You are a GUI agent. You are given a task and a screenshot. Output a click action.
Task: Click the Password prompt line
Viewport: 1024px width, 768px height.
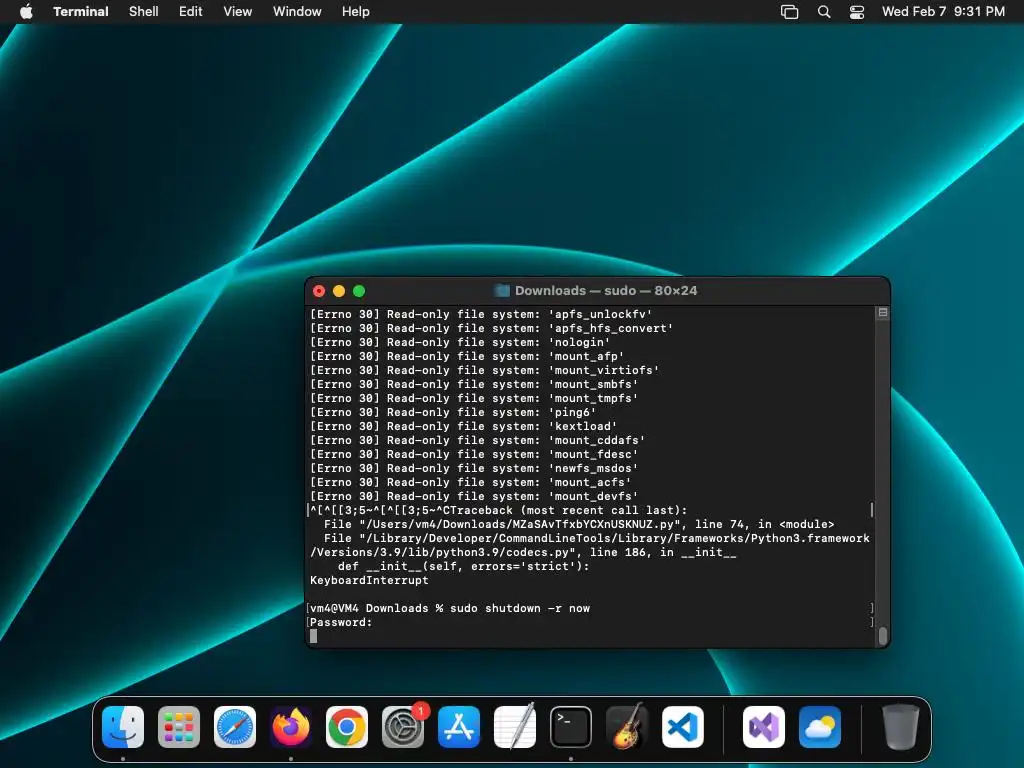(x=341, y=622)
